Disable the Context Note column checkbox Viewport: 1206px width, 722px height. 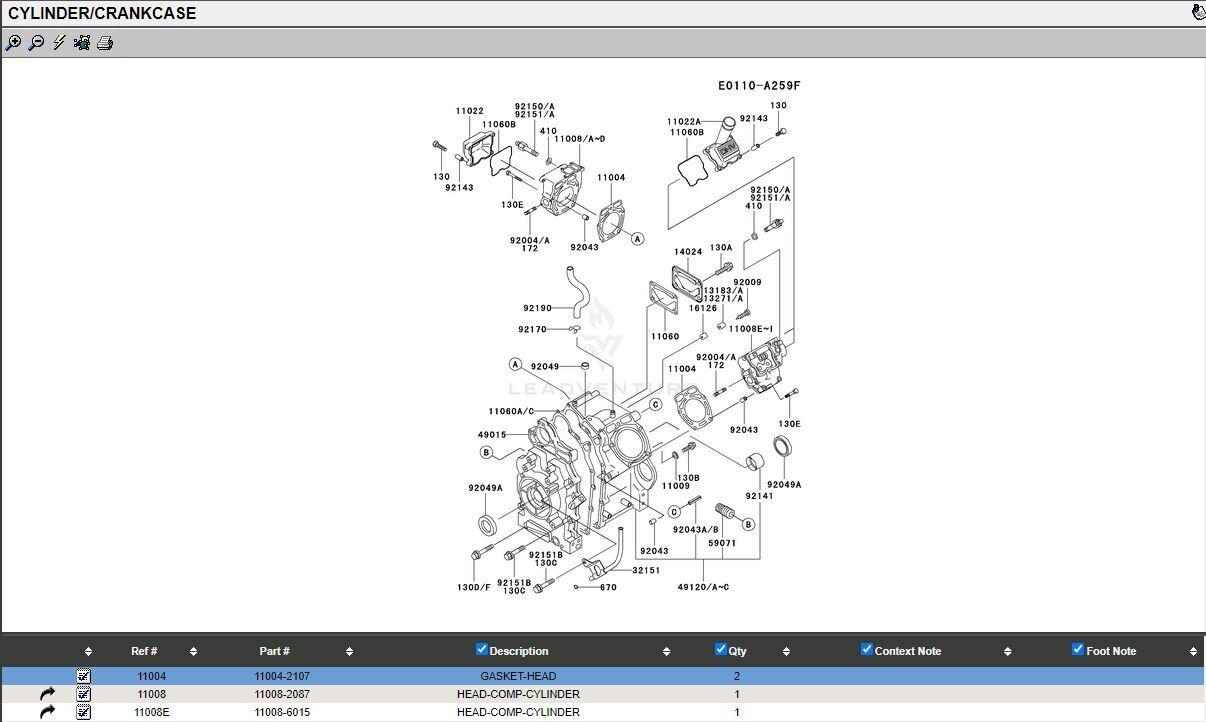click(x=867, y=650)
